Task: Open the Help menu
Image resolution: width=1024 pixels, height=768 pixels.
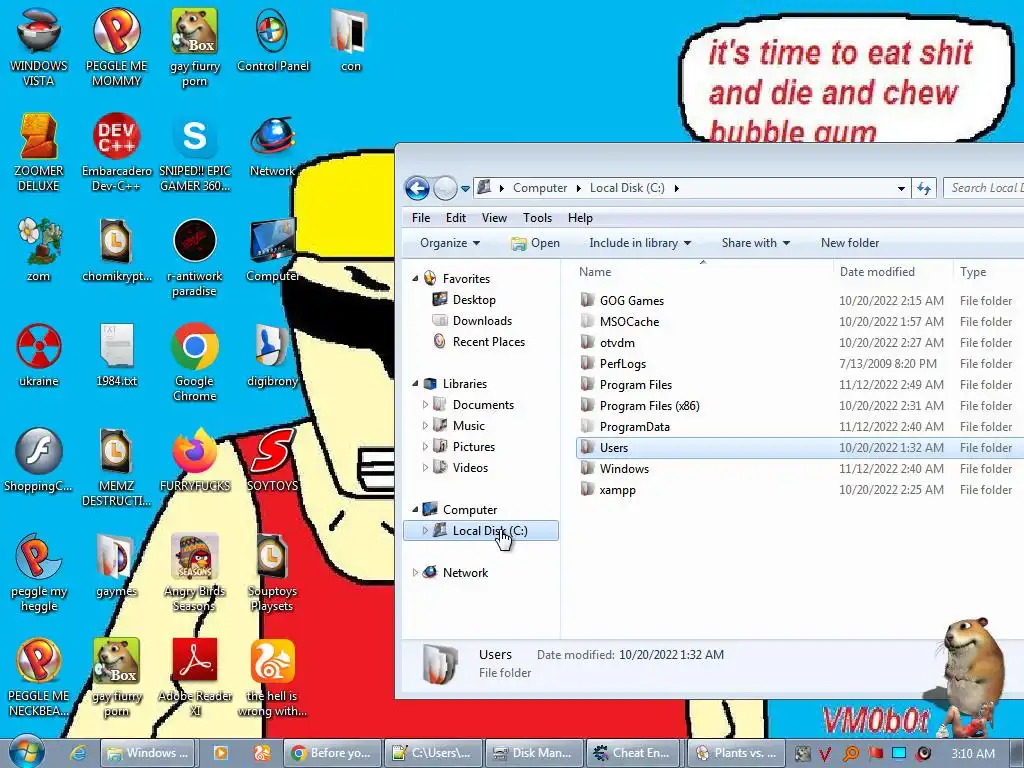Action: click(580, 218)
